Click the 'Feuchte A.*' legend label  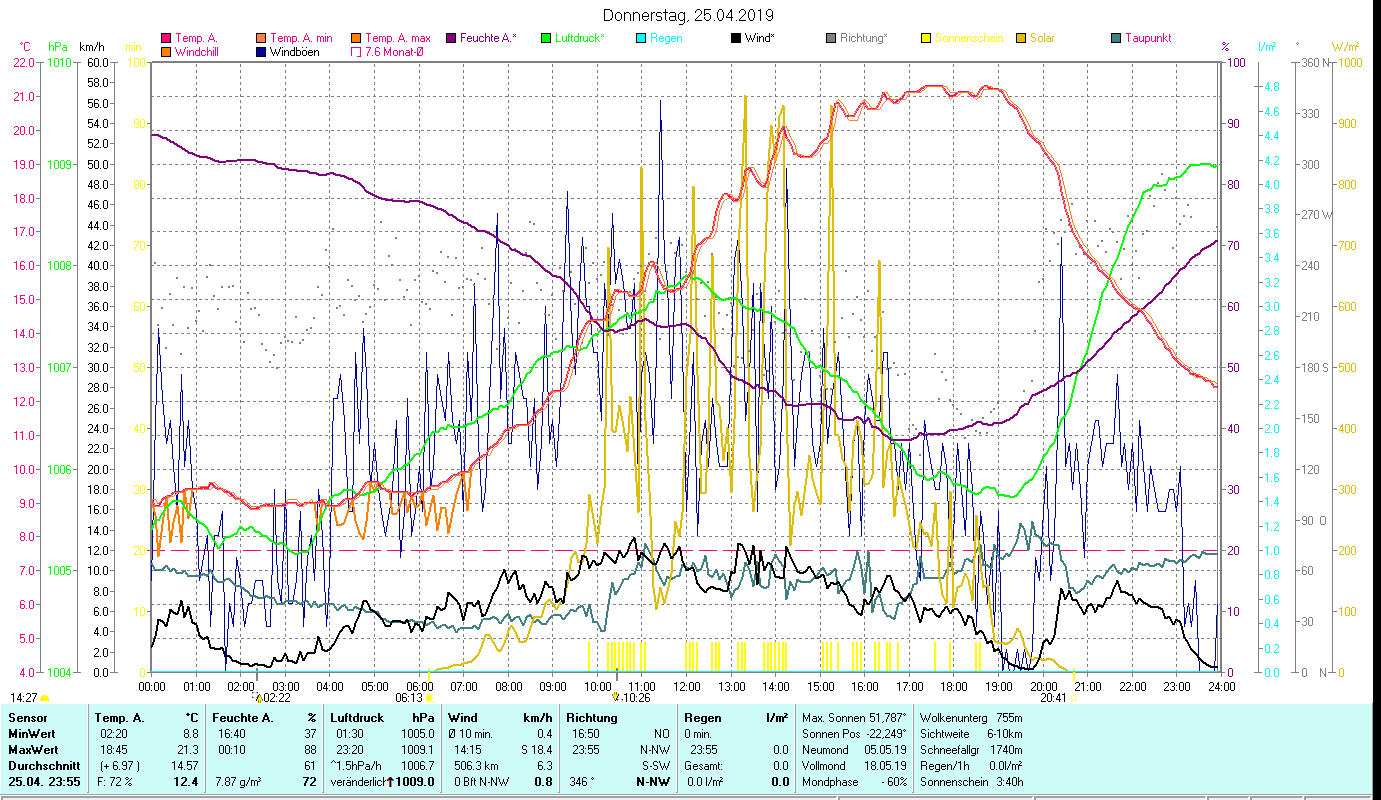(488, 38)
